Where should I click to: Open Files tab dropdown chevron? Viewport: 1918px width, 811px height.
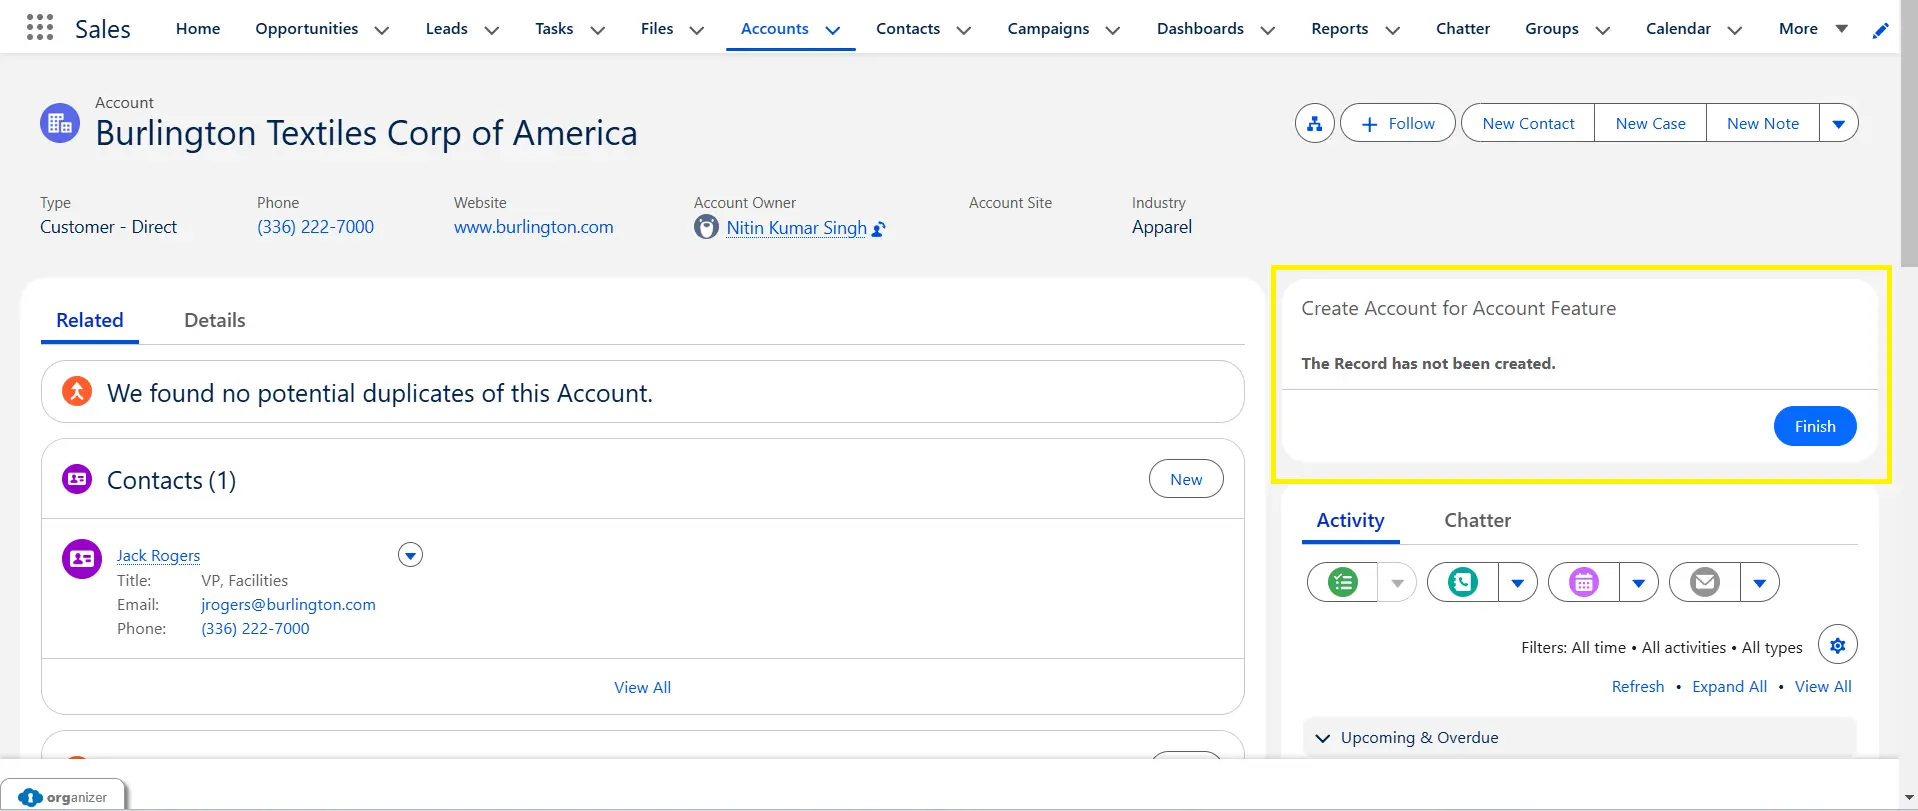[696, 30]
